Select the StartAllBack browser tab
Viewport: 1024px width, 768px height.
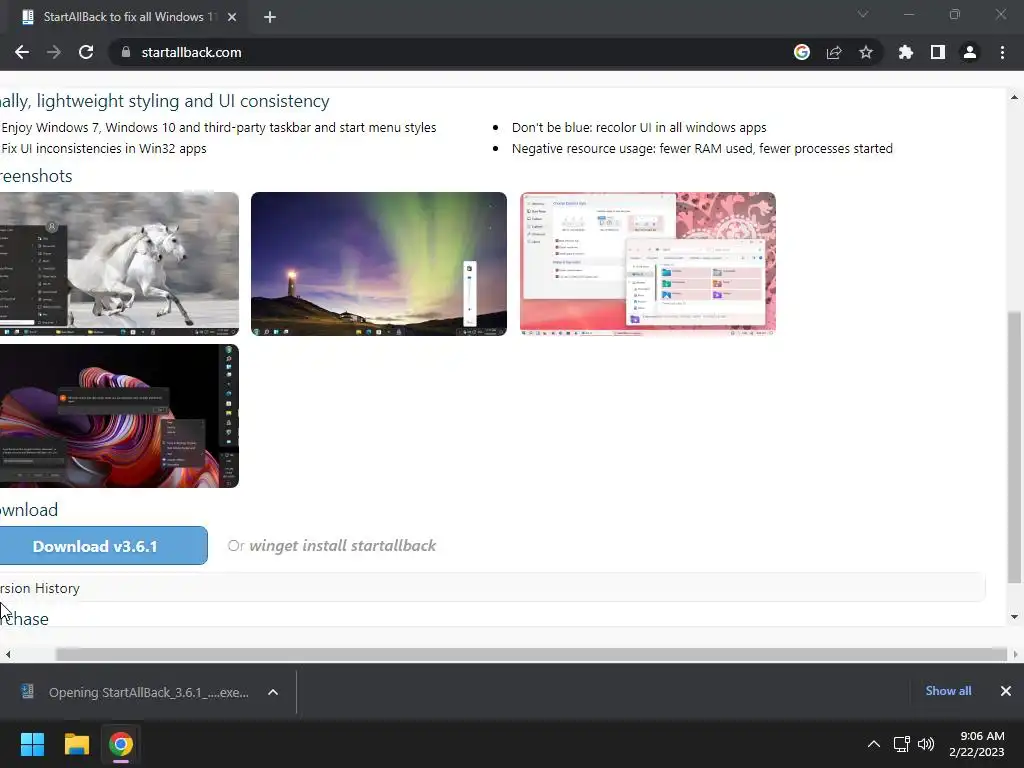click(127, 17)
